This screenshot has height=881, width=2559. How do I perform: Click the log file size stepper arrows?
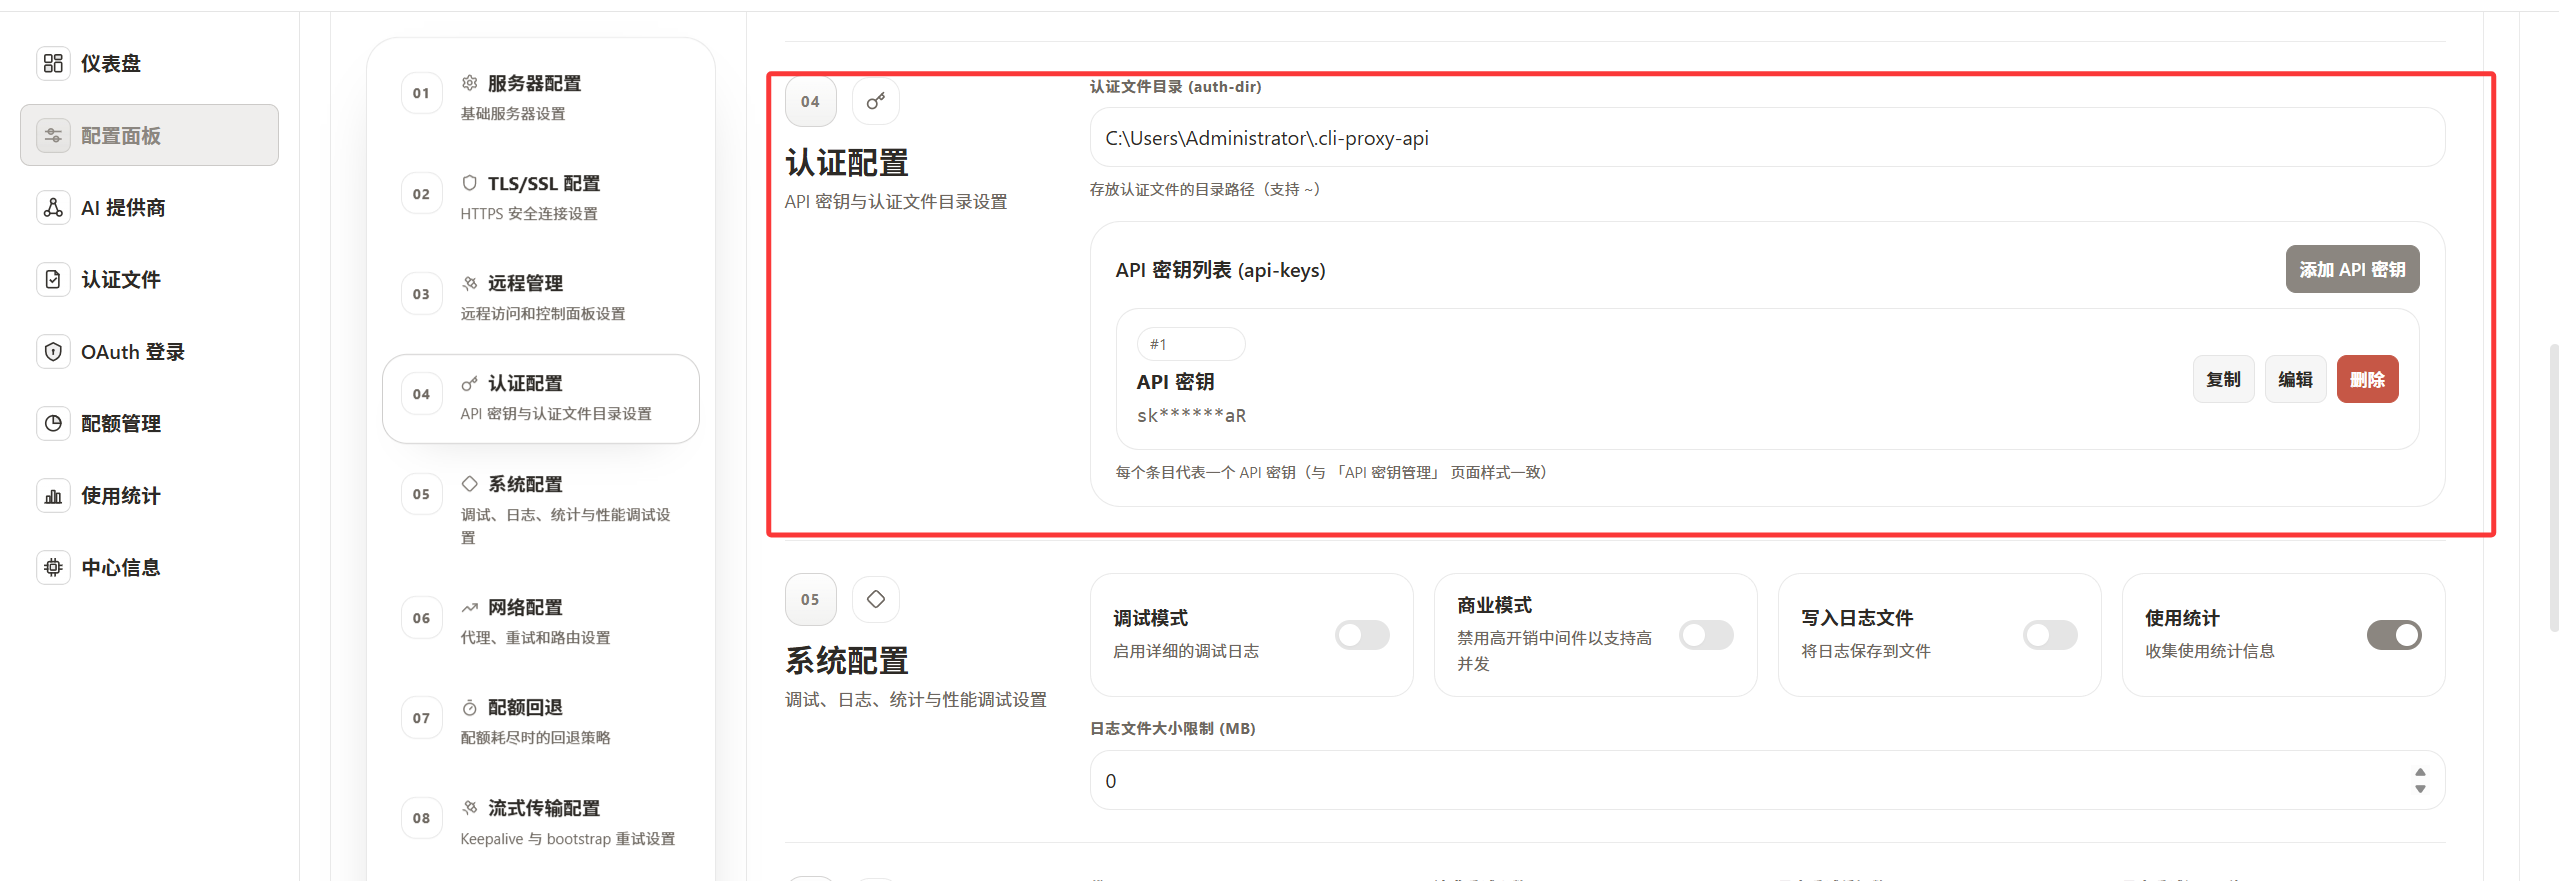coord(2419,780)
